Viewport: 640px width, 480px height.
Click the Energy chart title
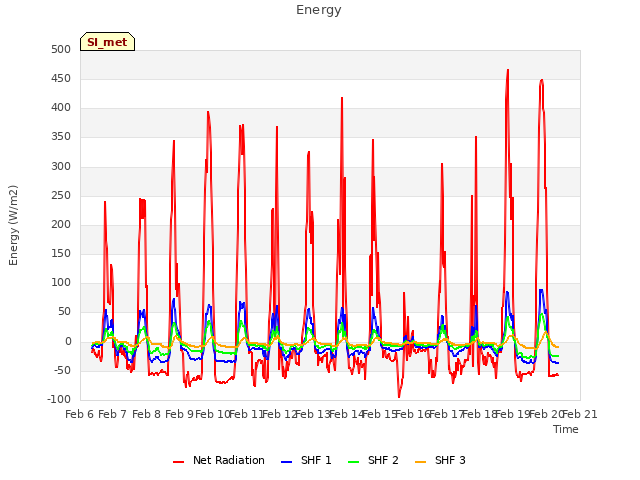click(319, 10)
